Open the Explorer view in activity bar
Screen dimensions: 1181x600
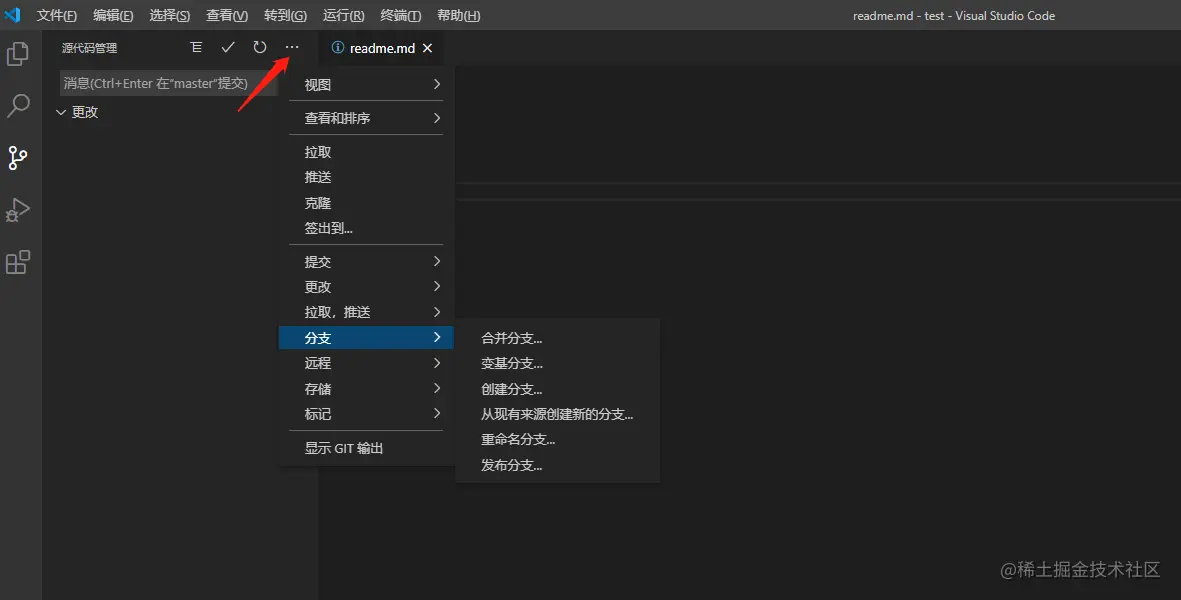pos(18,54)
